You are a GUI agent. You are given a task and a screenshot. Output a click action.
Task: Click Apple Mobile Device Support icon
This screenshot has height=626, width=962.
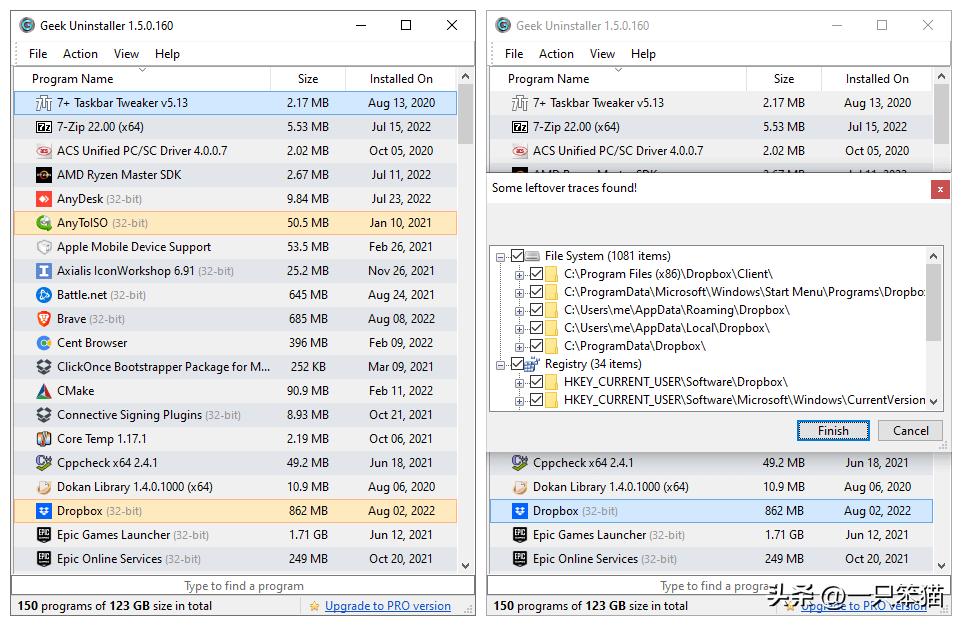click(44, 247)
